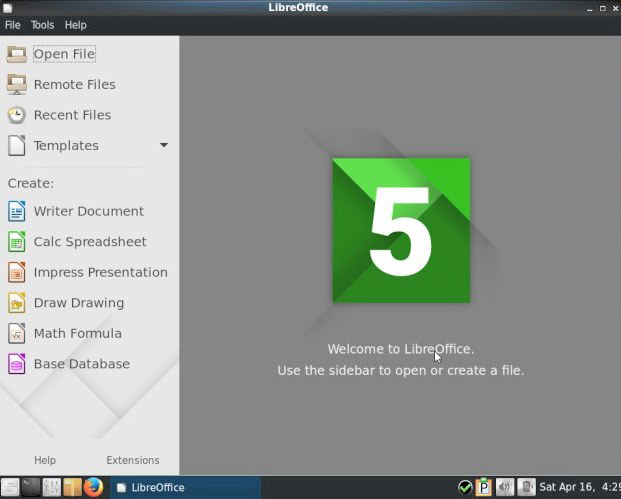Open the terminal from the taskbar

pyautogui.click(x=31, y=487)
